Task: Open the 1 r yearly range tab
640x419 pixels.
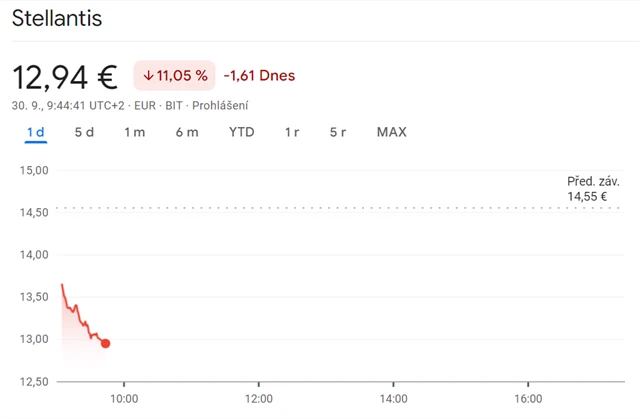Action: 292,132
